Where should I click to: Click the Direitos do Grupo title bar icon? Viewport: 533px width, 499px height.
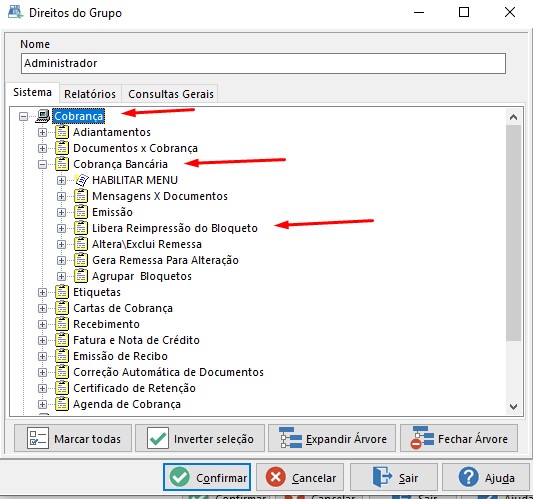(15, 12)
